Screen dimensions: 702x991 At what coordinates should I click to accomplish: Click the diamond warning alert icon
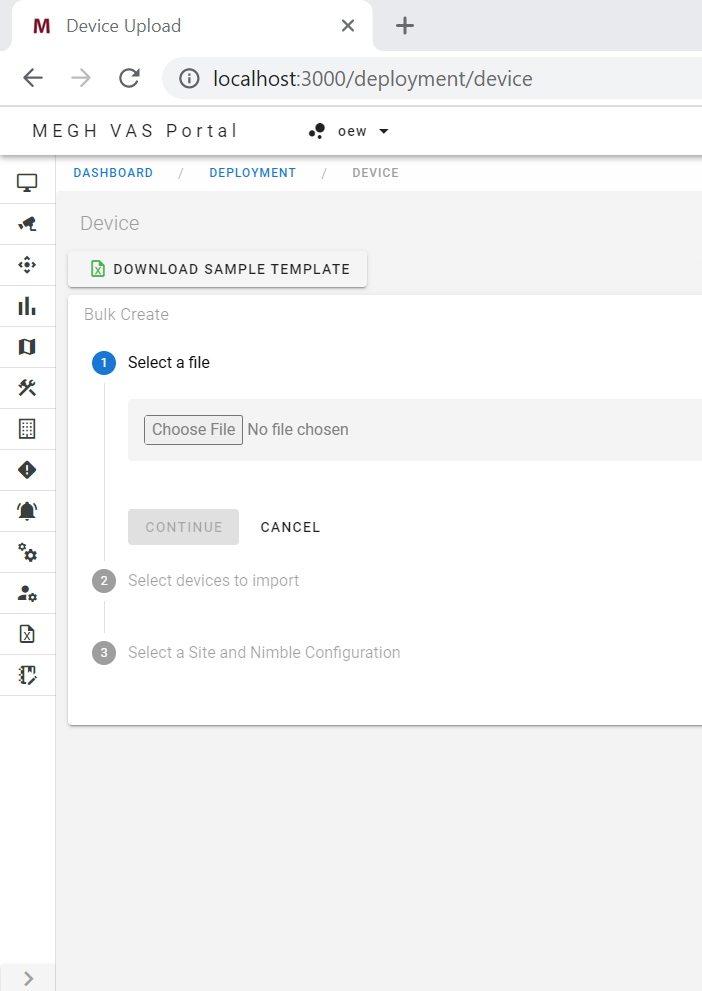click(x=27, y=470)
